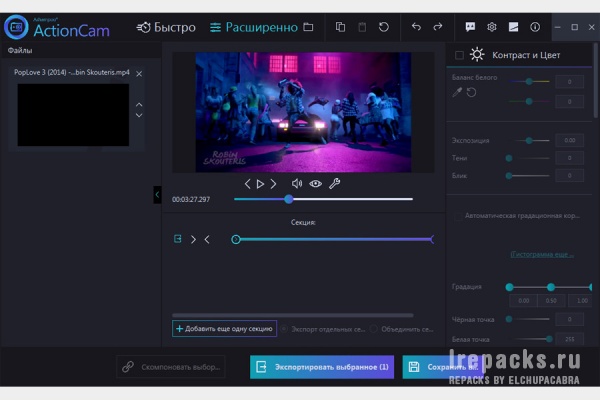The image size is (600, 400).
Task: Select Объединить секции radio option
Action: [x=373, y=329]
